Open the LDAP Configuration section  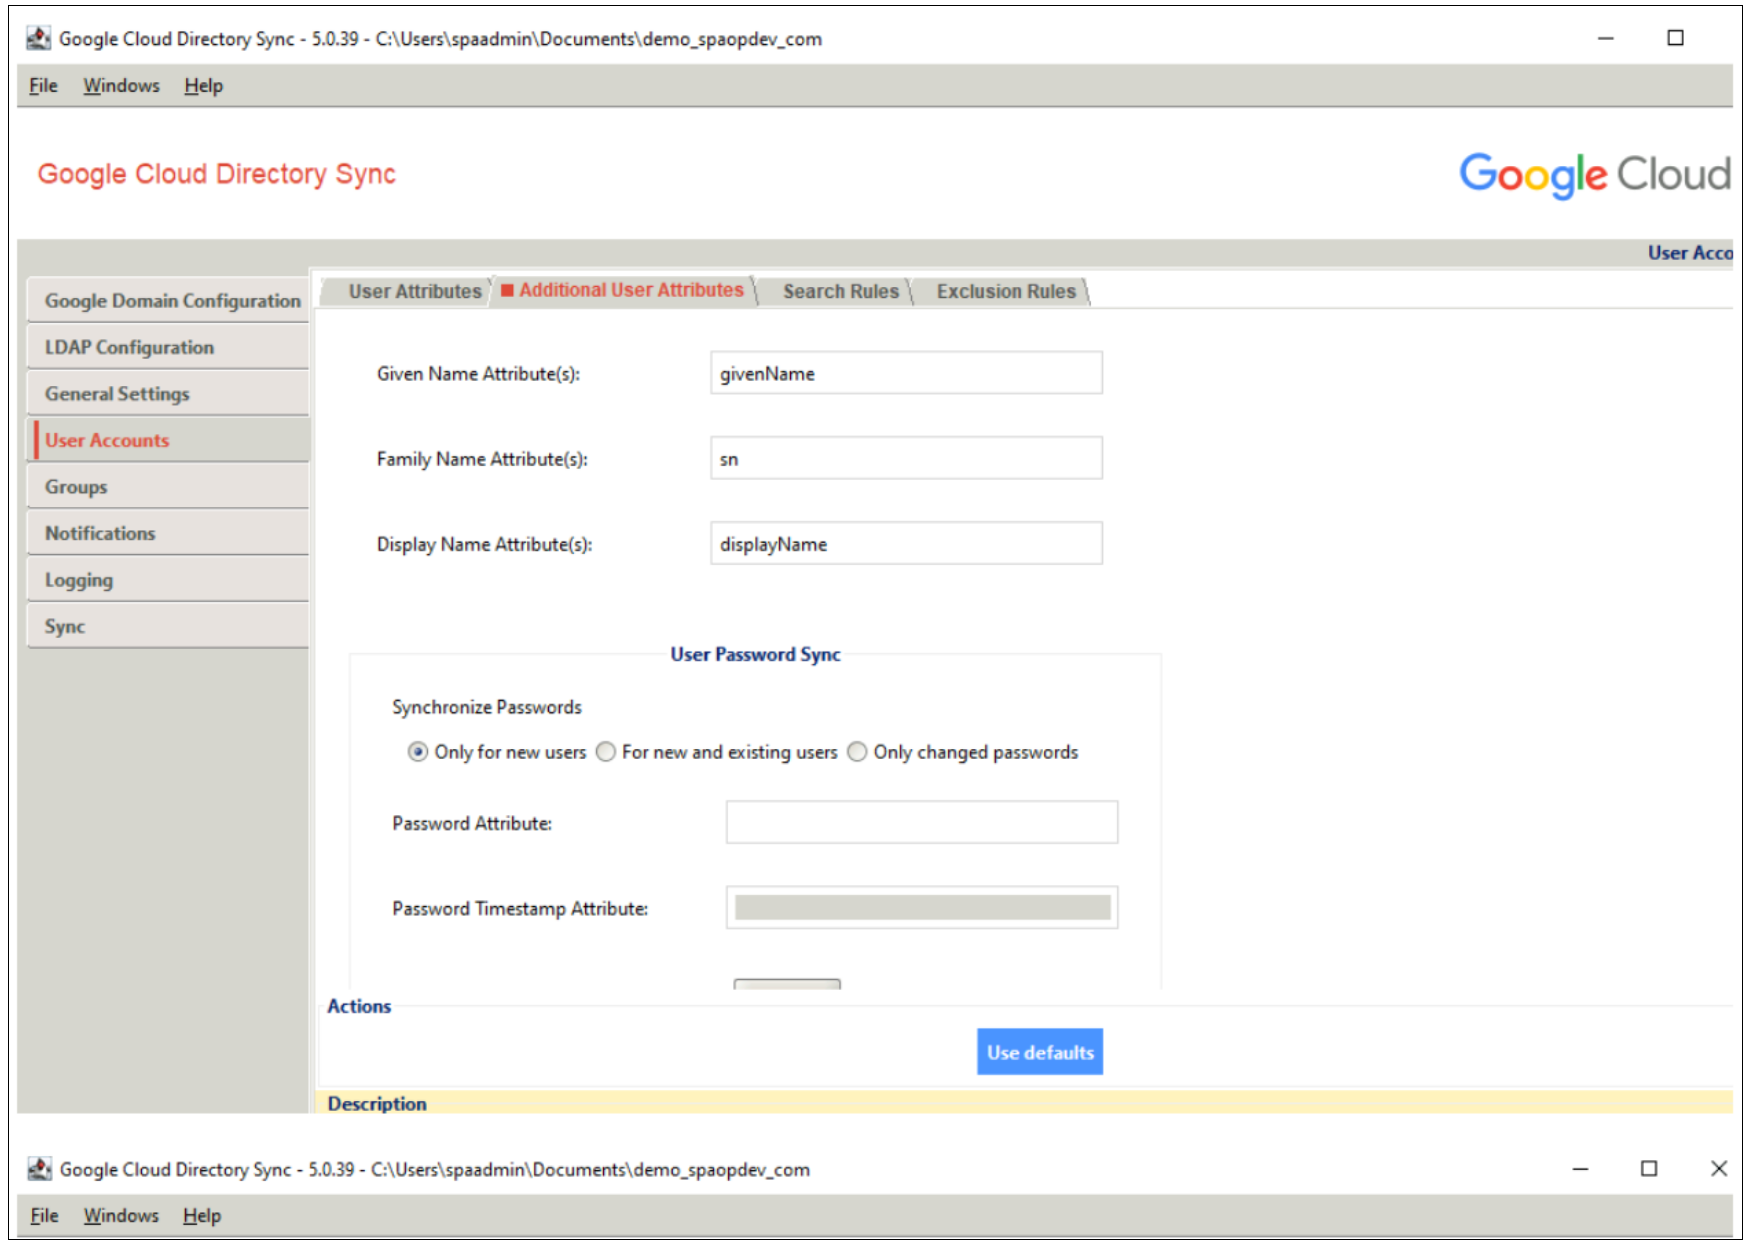coord(129,347)
